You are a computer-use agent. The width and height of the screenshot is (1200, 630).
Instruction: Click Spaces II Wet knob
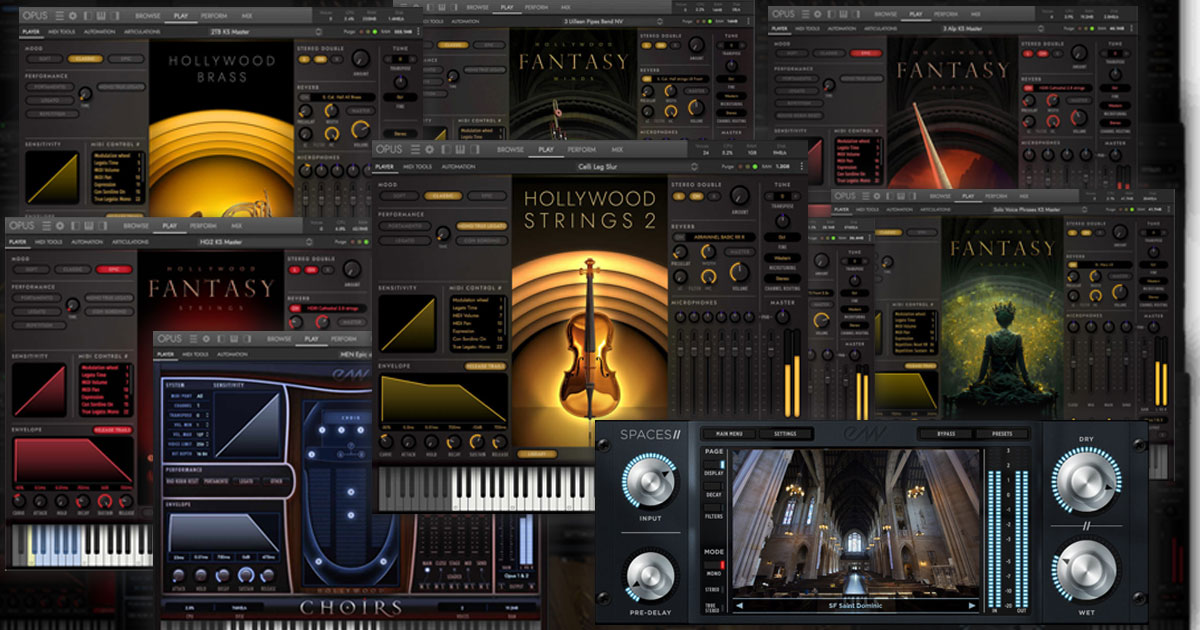pos(1088,572)
